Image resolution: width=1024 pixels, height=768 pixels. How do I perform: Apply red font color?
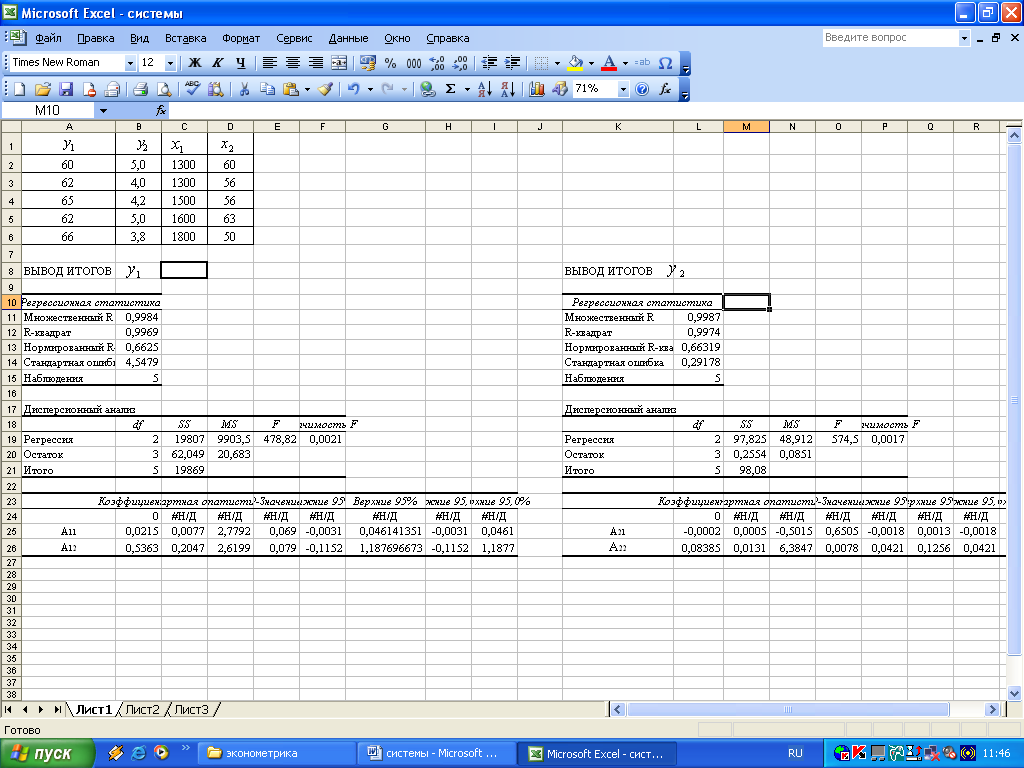coord(609,63)
